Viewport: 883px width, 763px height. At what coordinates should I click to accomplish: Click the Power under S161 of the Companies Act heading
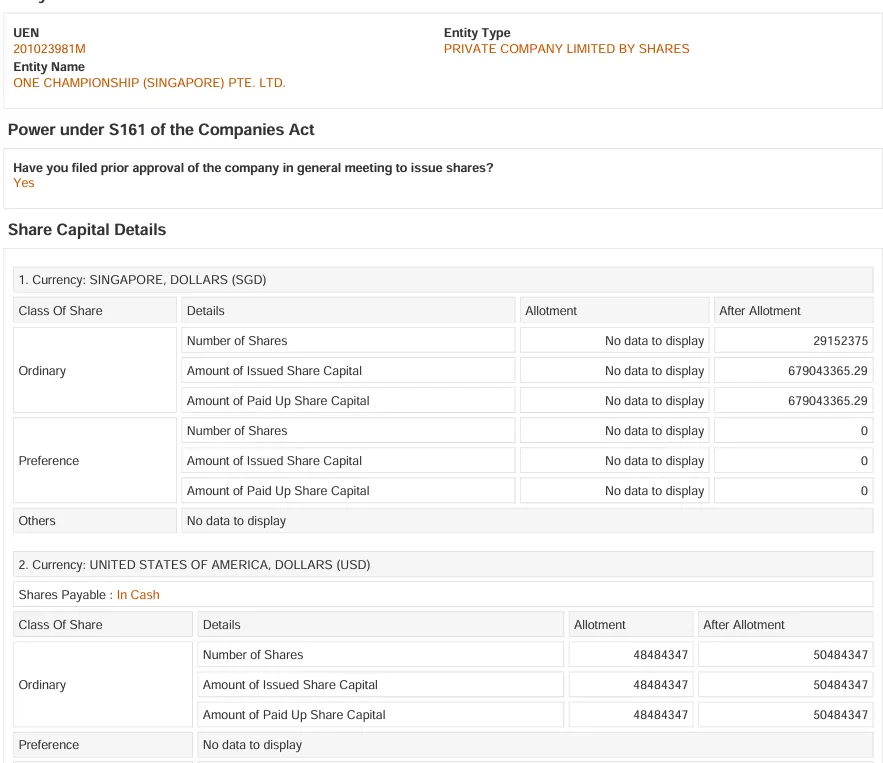[161, 130]
